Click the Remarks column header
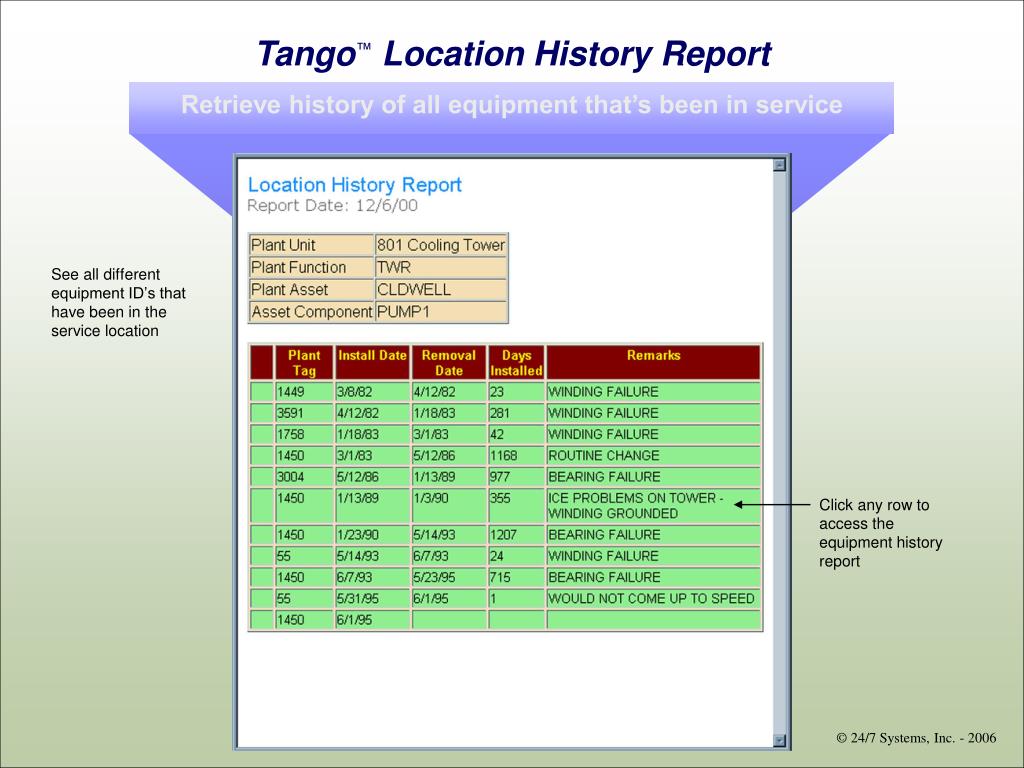The image size is (1024, 768). pyautogui.click(x=654, y=362)
